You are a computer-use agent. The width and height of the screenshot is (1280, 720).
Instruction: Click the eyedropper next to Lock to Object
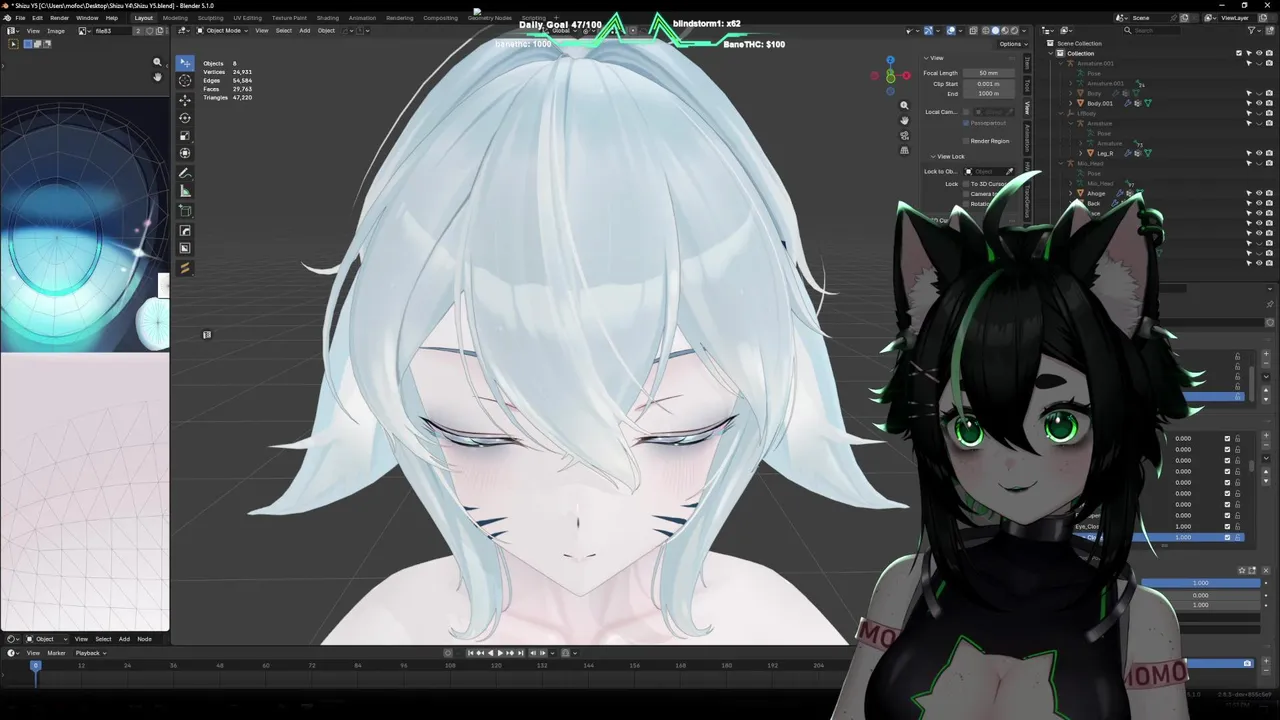(1009, 172)
